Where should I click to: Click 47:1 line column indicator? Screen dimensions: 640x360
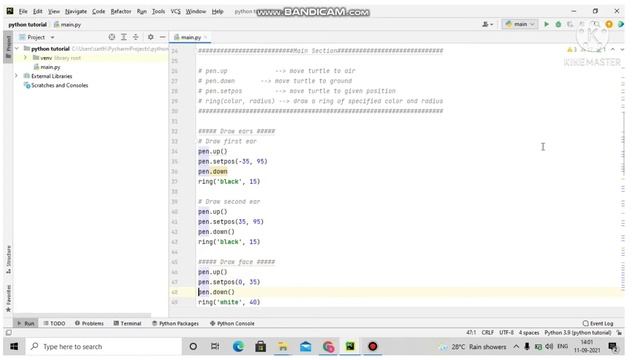click(471, 333)
